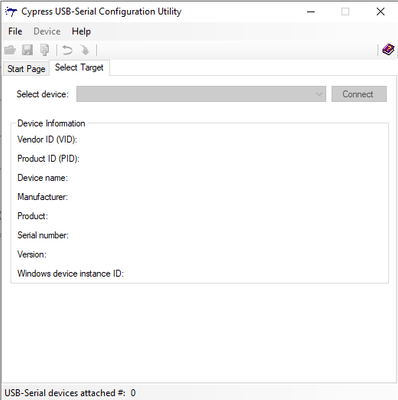Screen dimensions: 398x400
Task: Click the Product label
Action: click(32, 216)
